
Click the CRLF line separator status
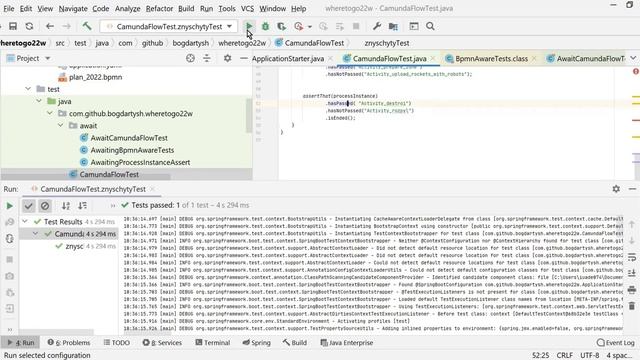[564, 356]
